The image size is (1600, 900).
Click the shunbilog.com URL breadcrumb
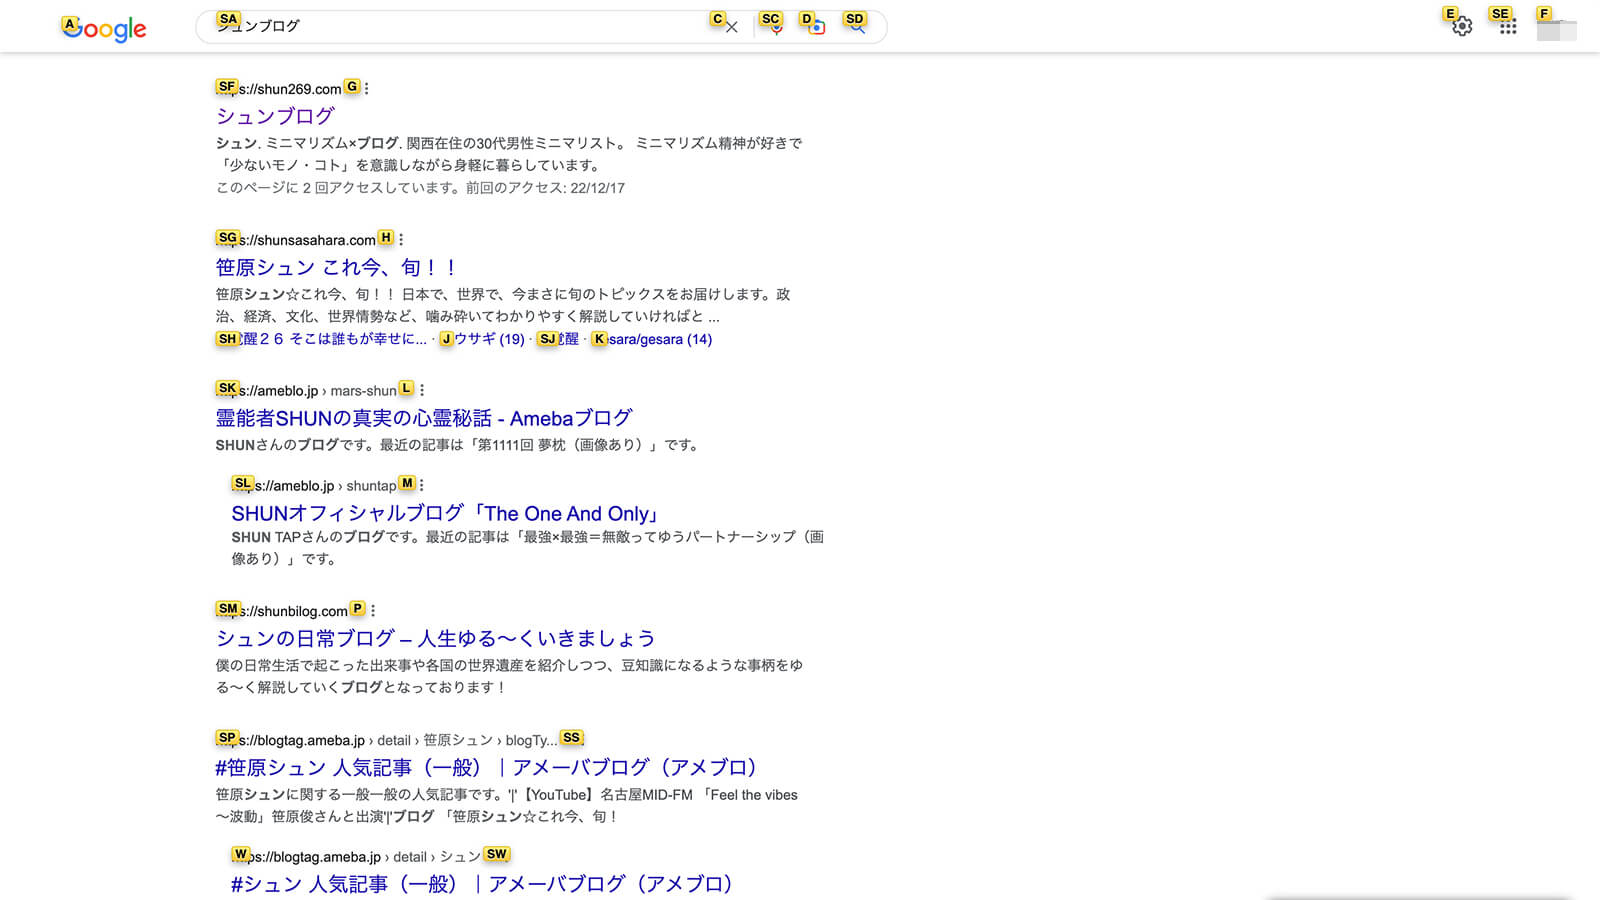point(282,611)
